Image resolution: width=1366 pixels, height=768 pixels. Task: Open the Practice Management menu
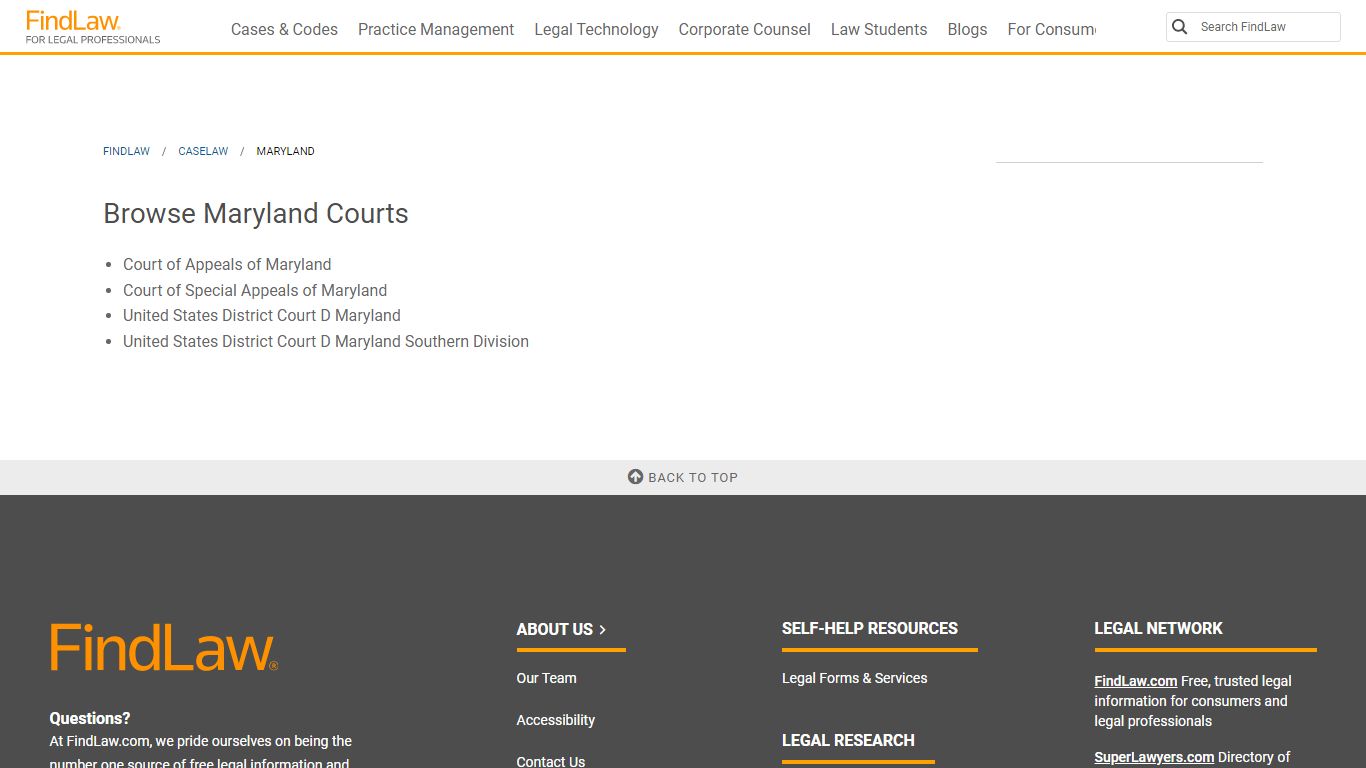tap(436, 29)
